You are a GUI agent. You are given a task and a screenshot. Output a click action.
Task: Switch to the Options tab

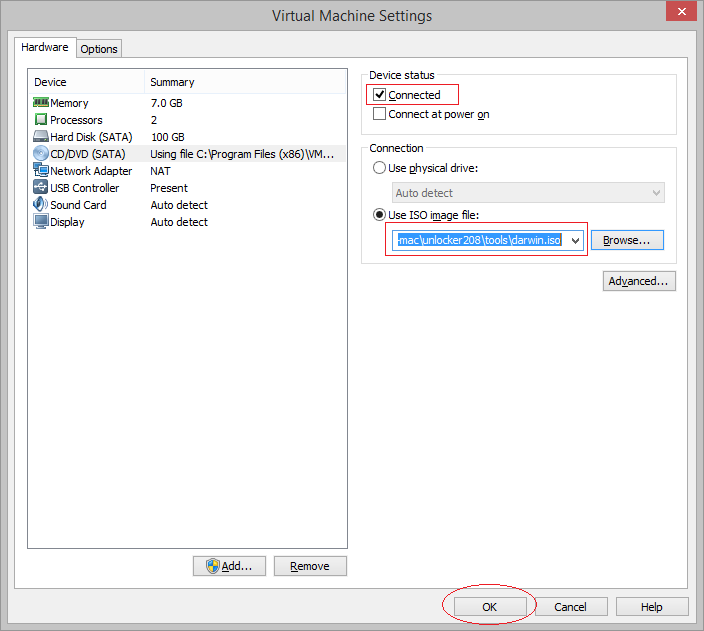99,49
